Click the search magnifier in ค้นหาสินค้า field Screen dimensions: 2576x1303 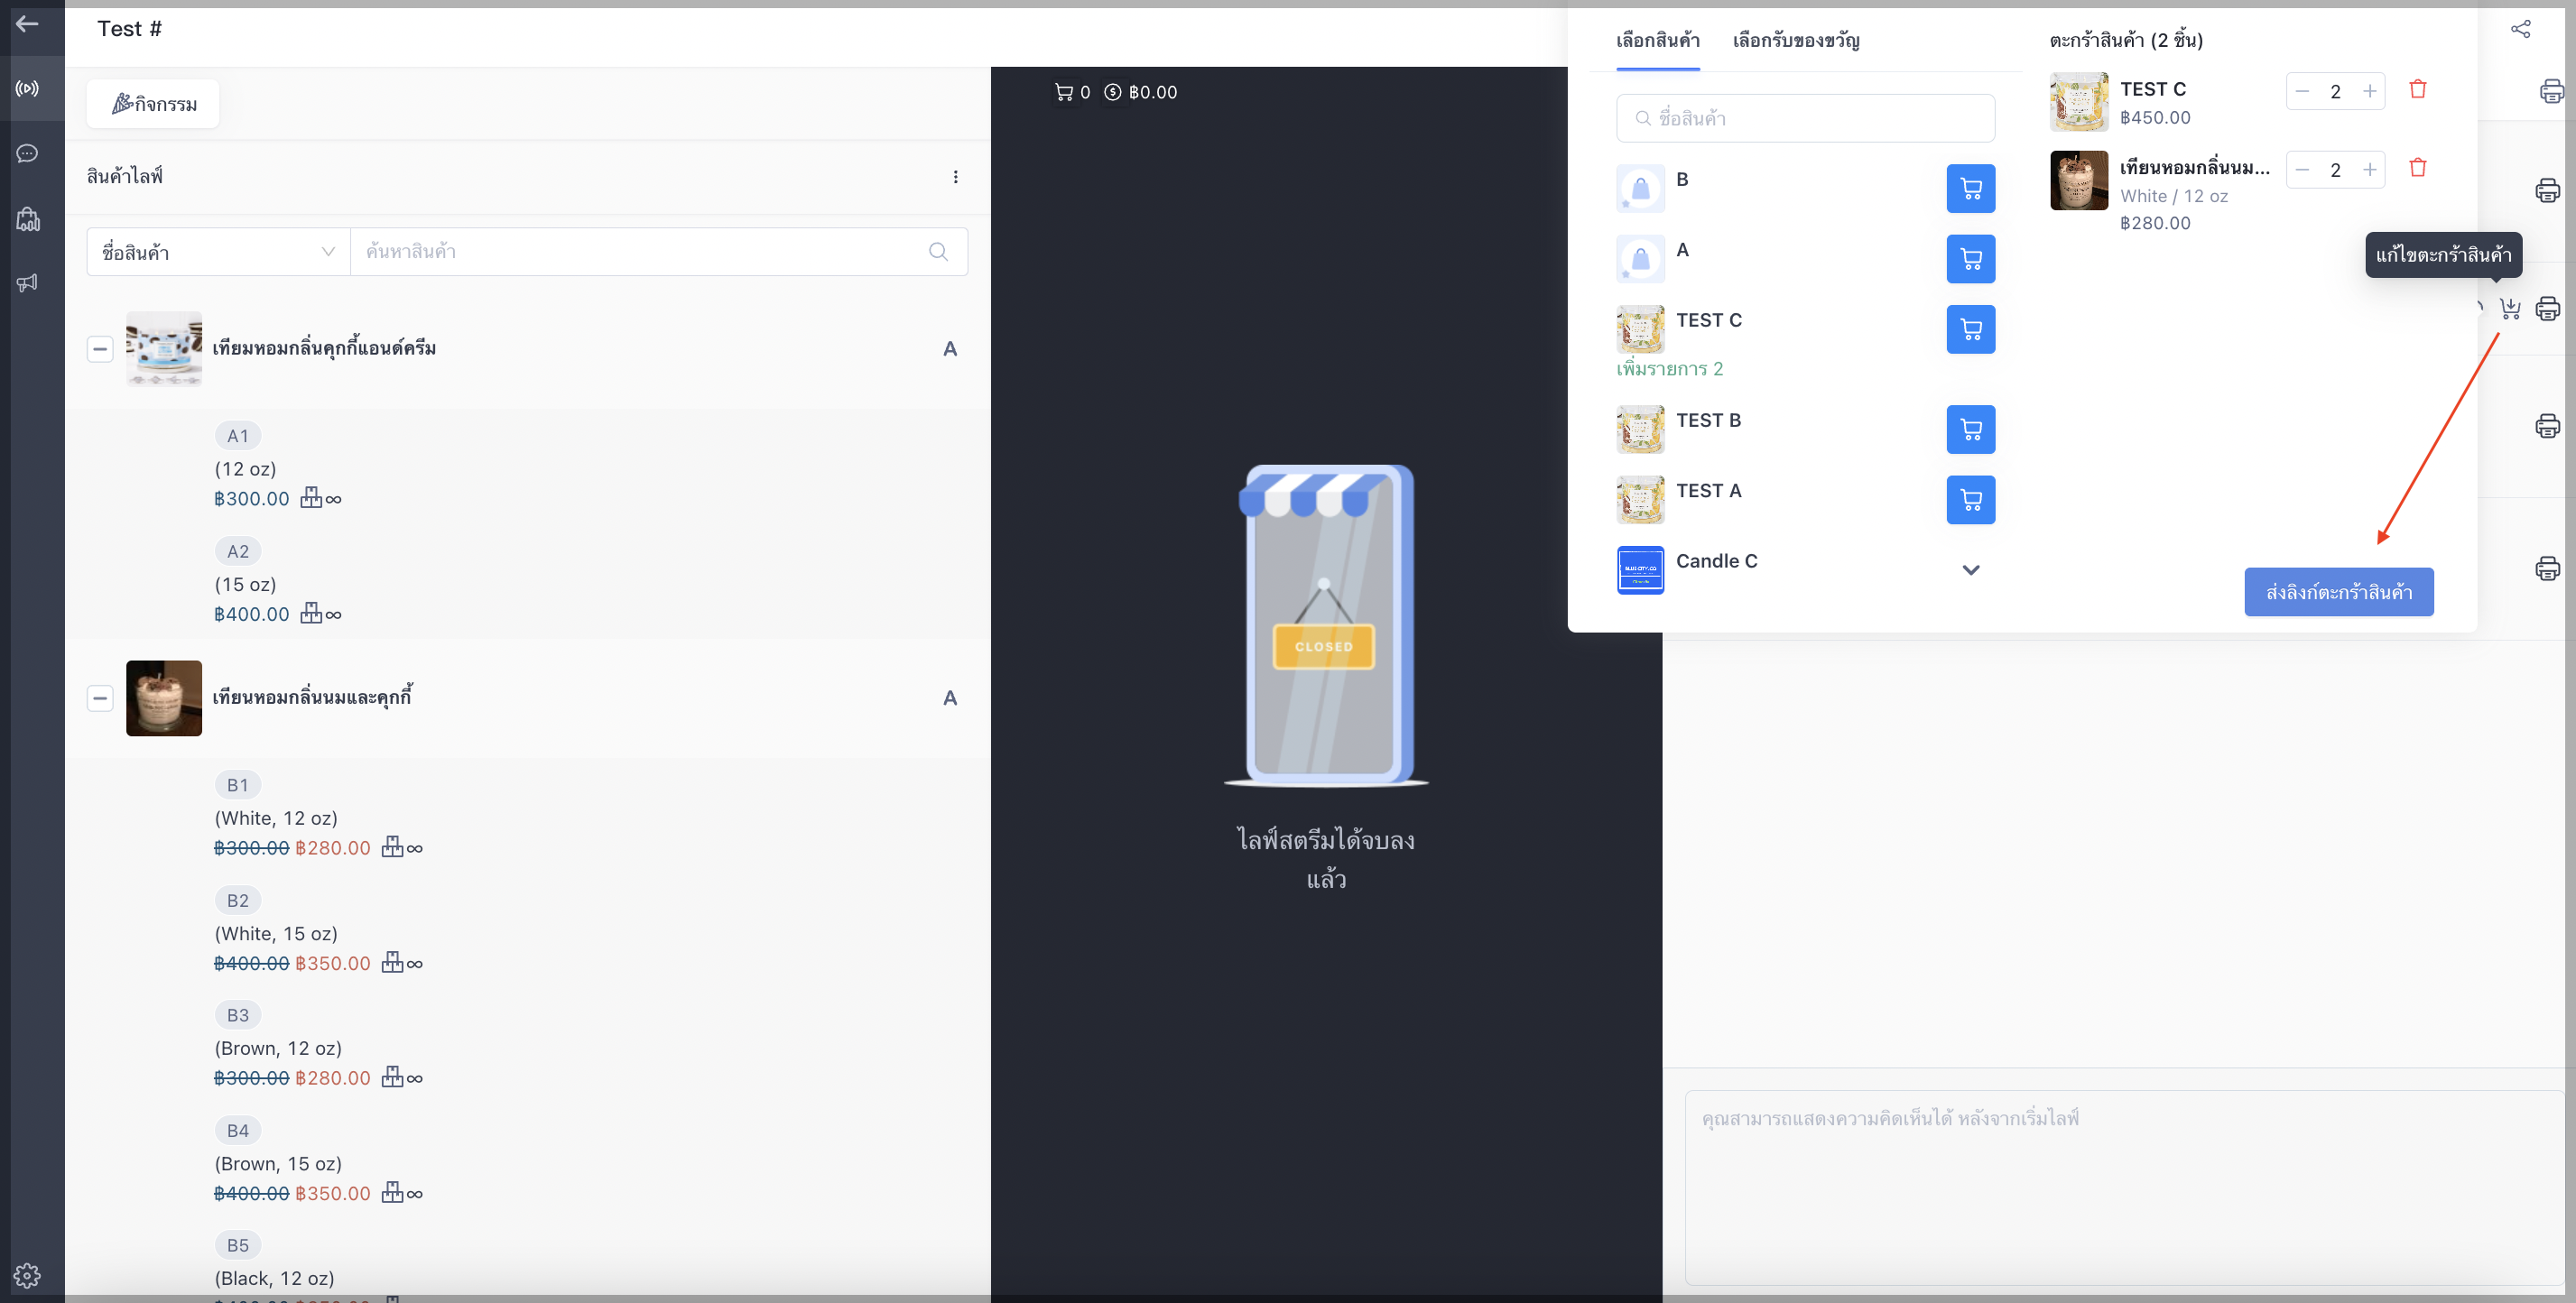(938, 252)
